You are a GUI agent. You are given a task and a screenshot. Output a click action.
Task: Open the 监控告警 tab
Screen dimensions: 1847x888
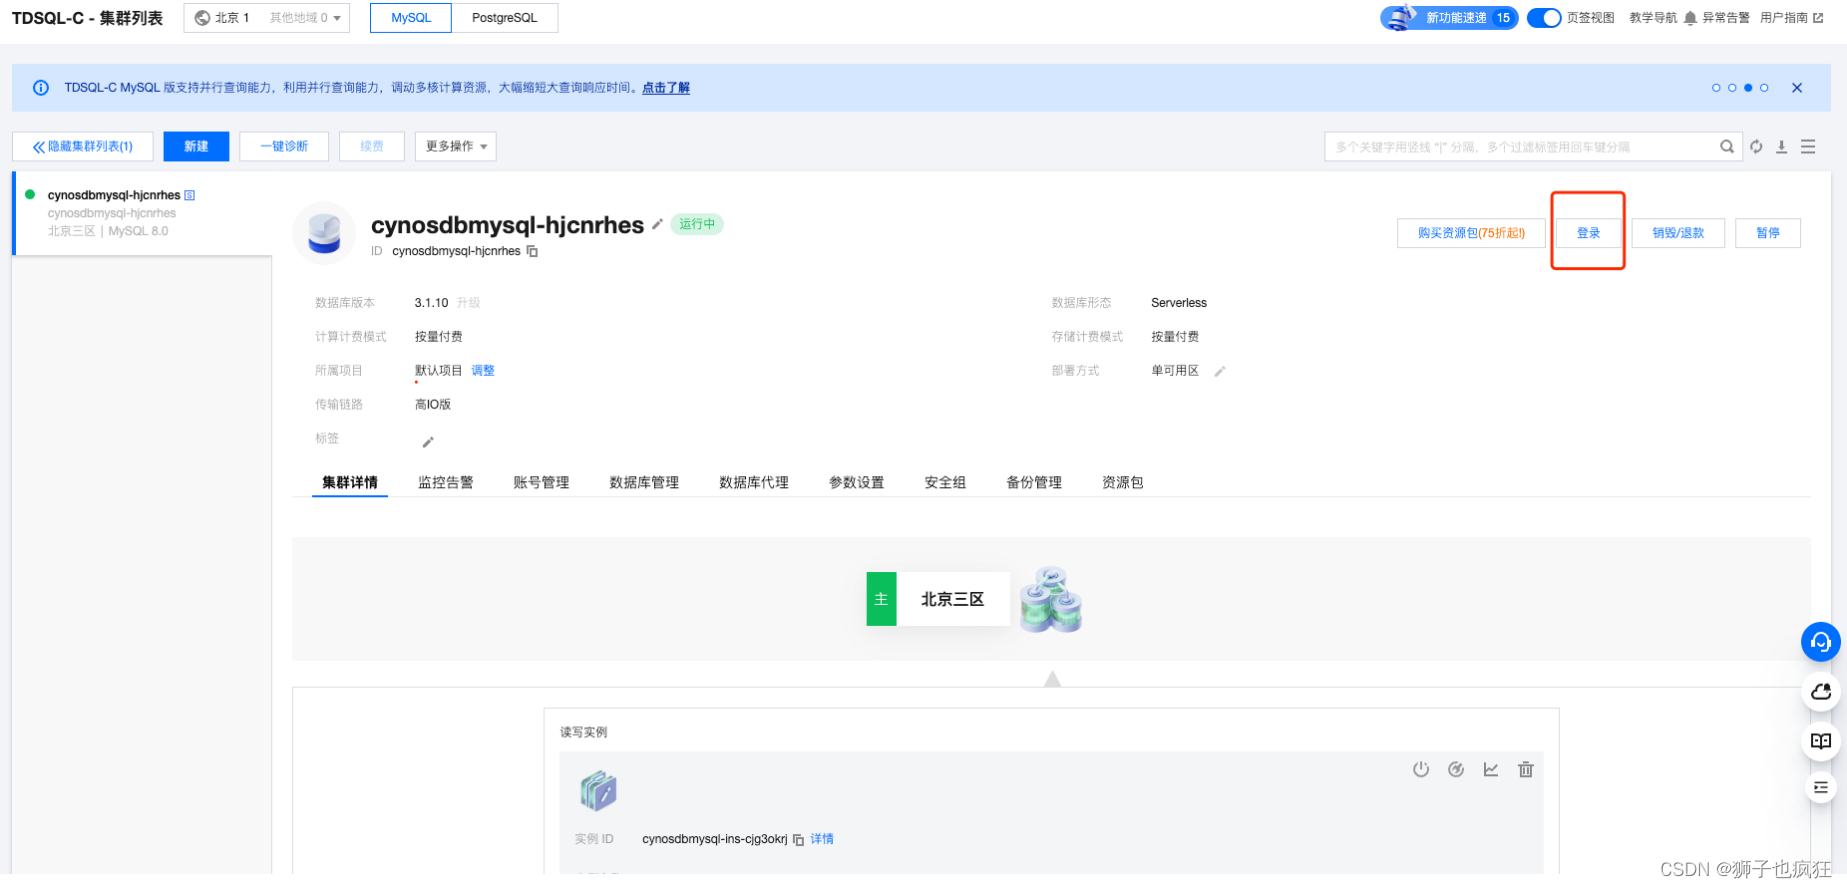point(446,482)
